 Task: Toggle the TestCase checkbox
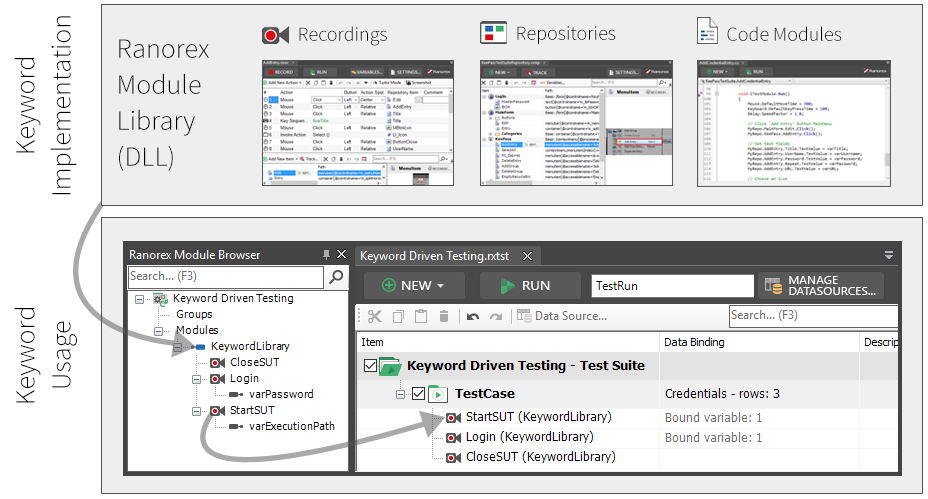click(418, 393)
